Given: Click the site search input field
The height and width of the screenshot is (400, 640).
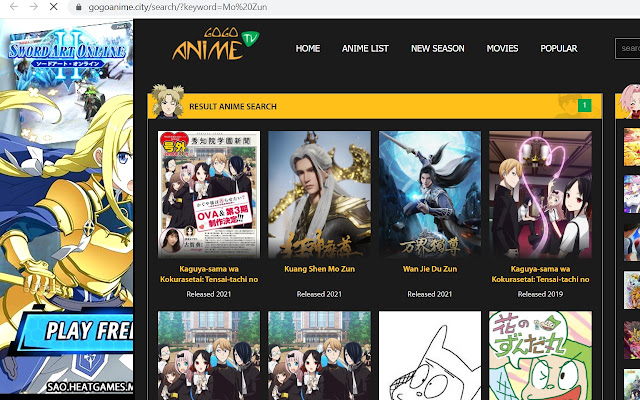Looking at the screenshot, I should pos(627,49).
